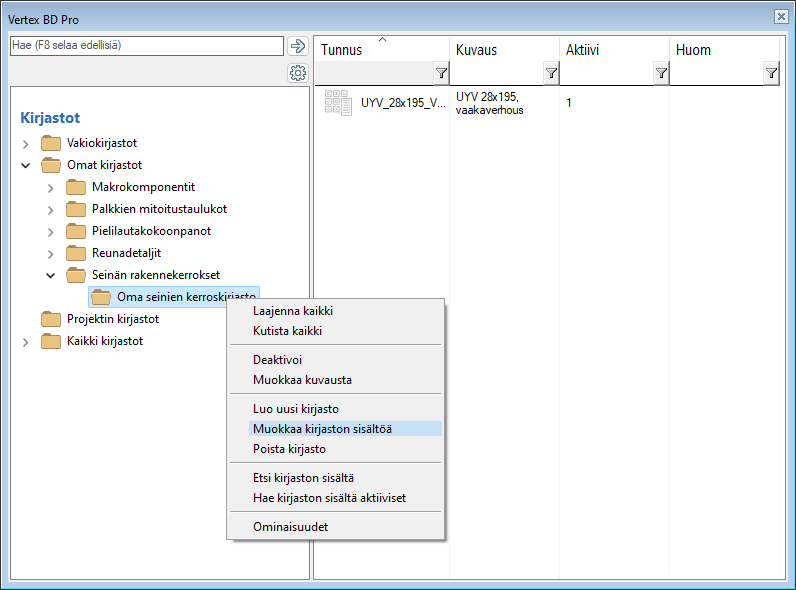Click the Huom column filter icon

[771, 73]
